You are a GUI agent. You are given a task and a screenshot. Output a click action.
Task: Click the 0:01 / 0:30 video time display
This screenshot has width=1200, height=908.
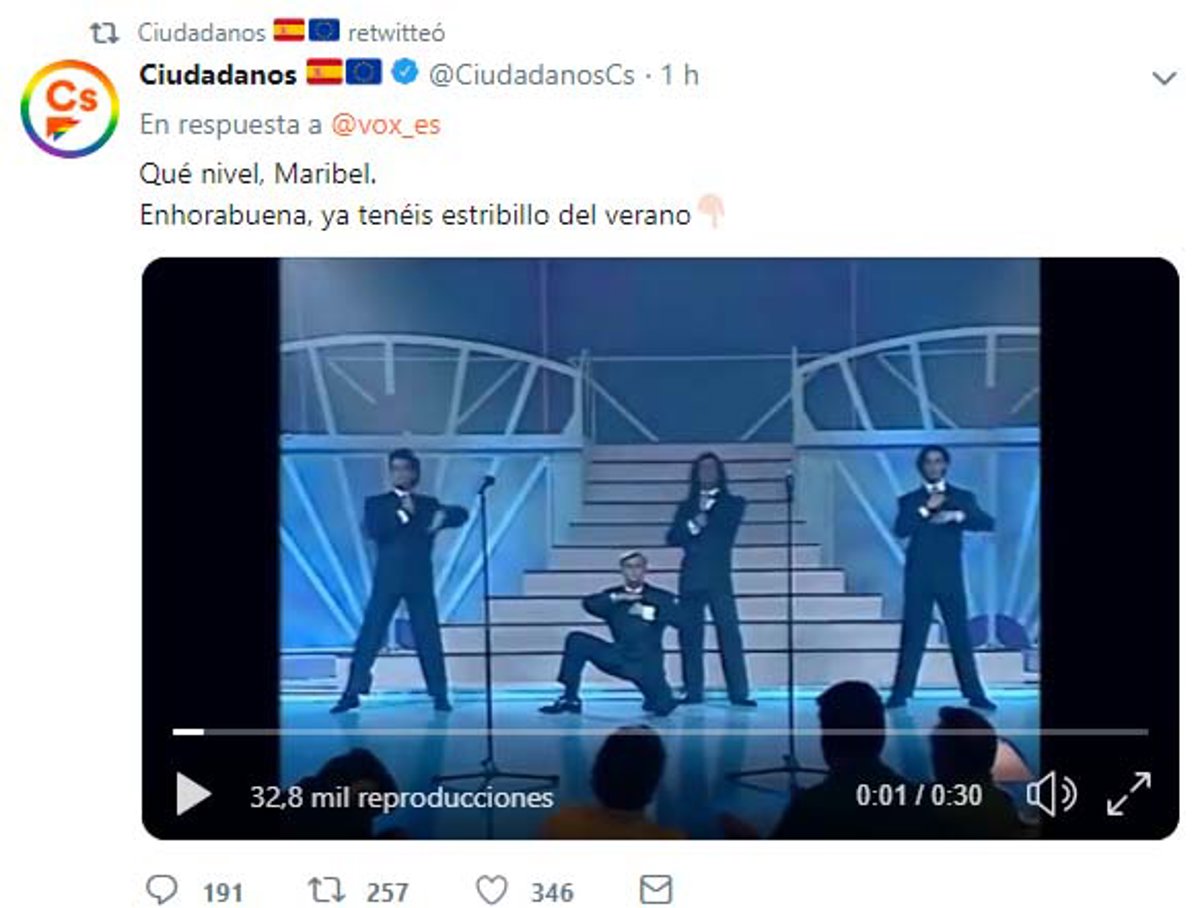pyautogui.click(x=918, y=795)
